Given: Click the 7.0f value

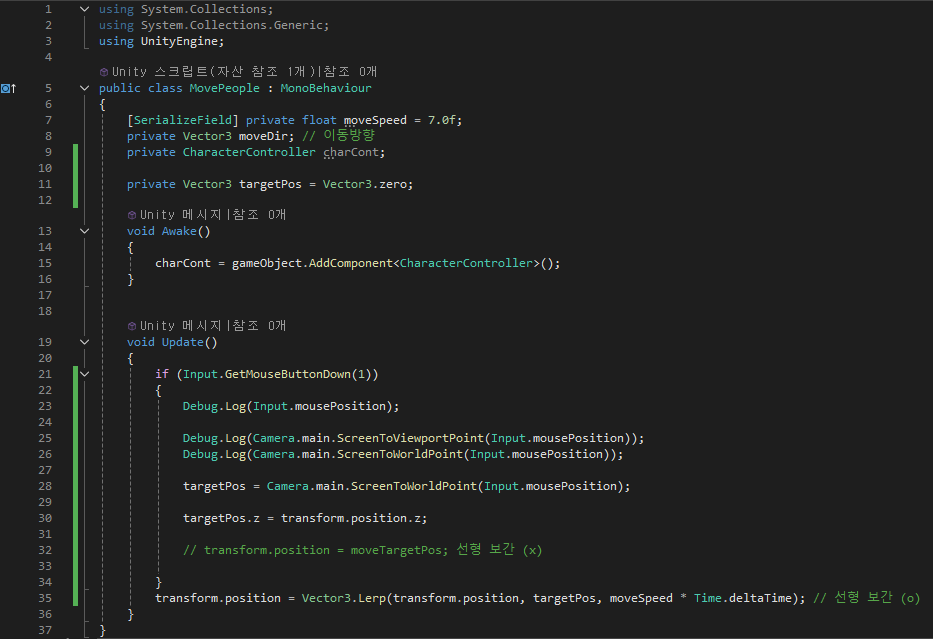Looking at the screenshot, I should coord(442,120).
